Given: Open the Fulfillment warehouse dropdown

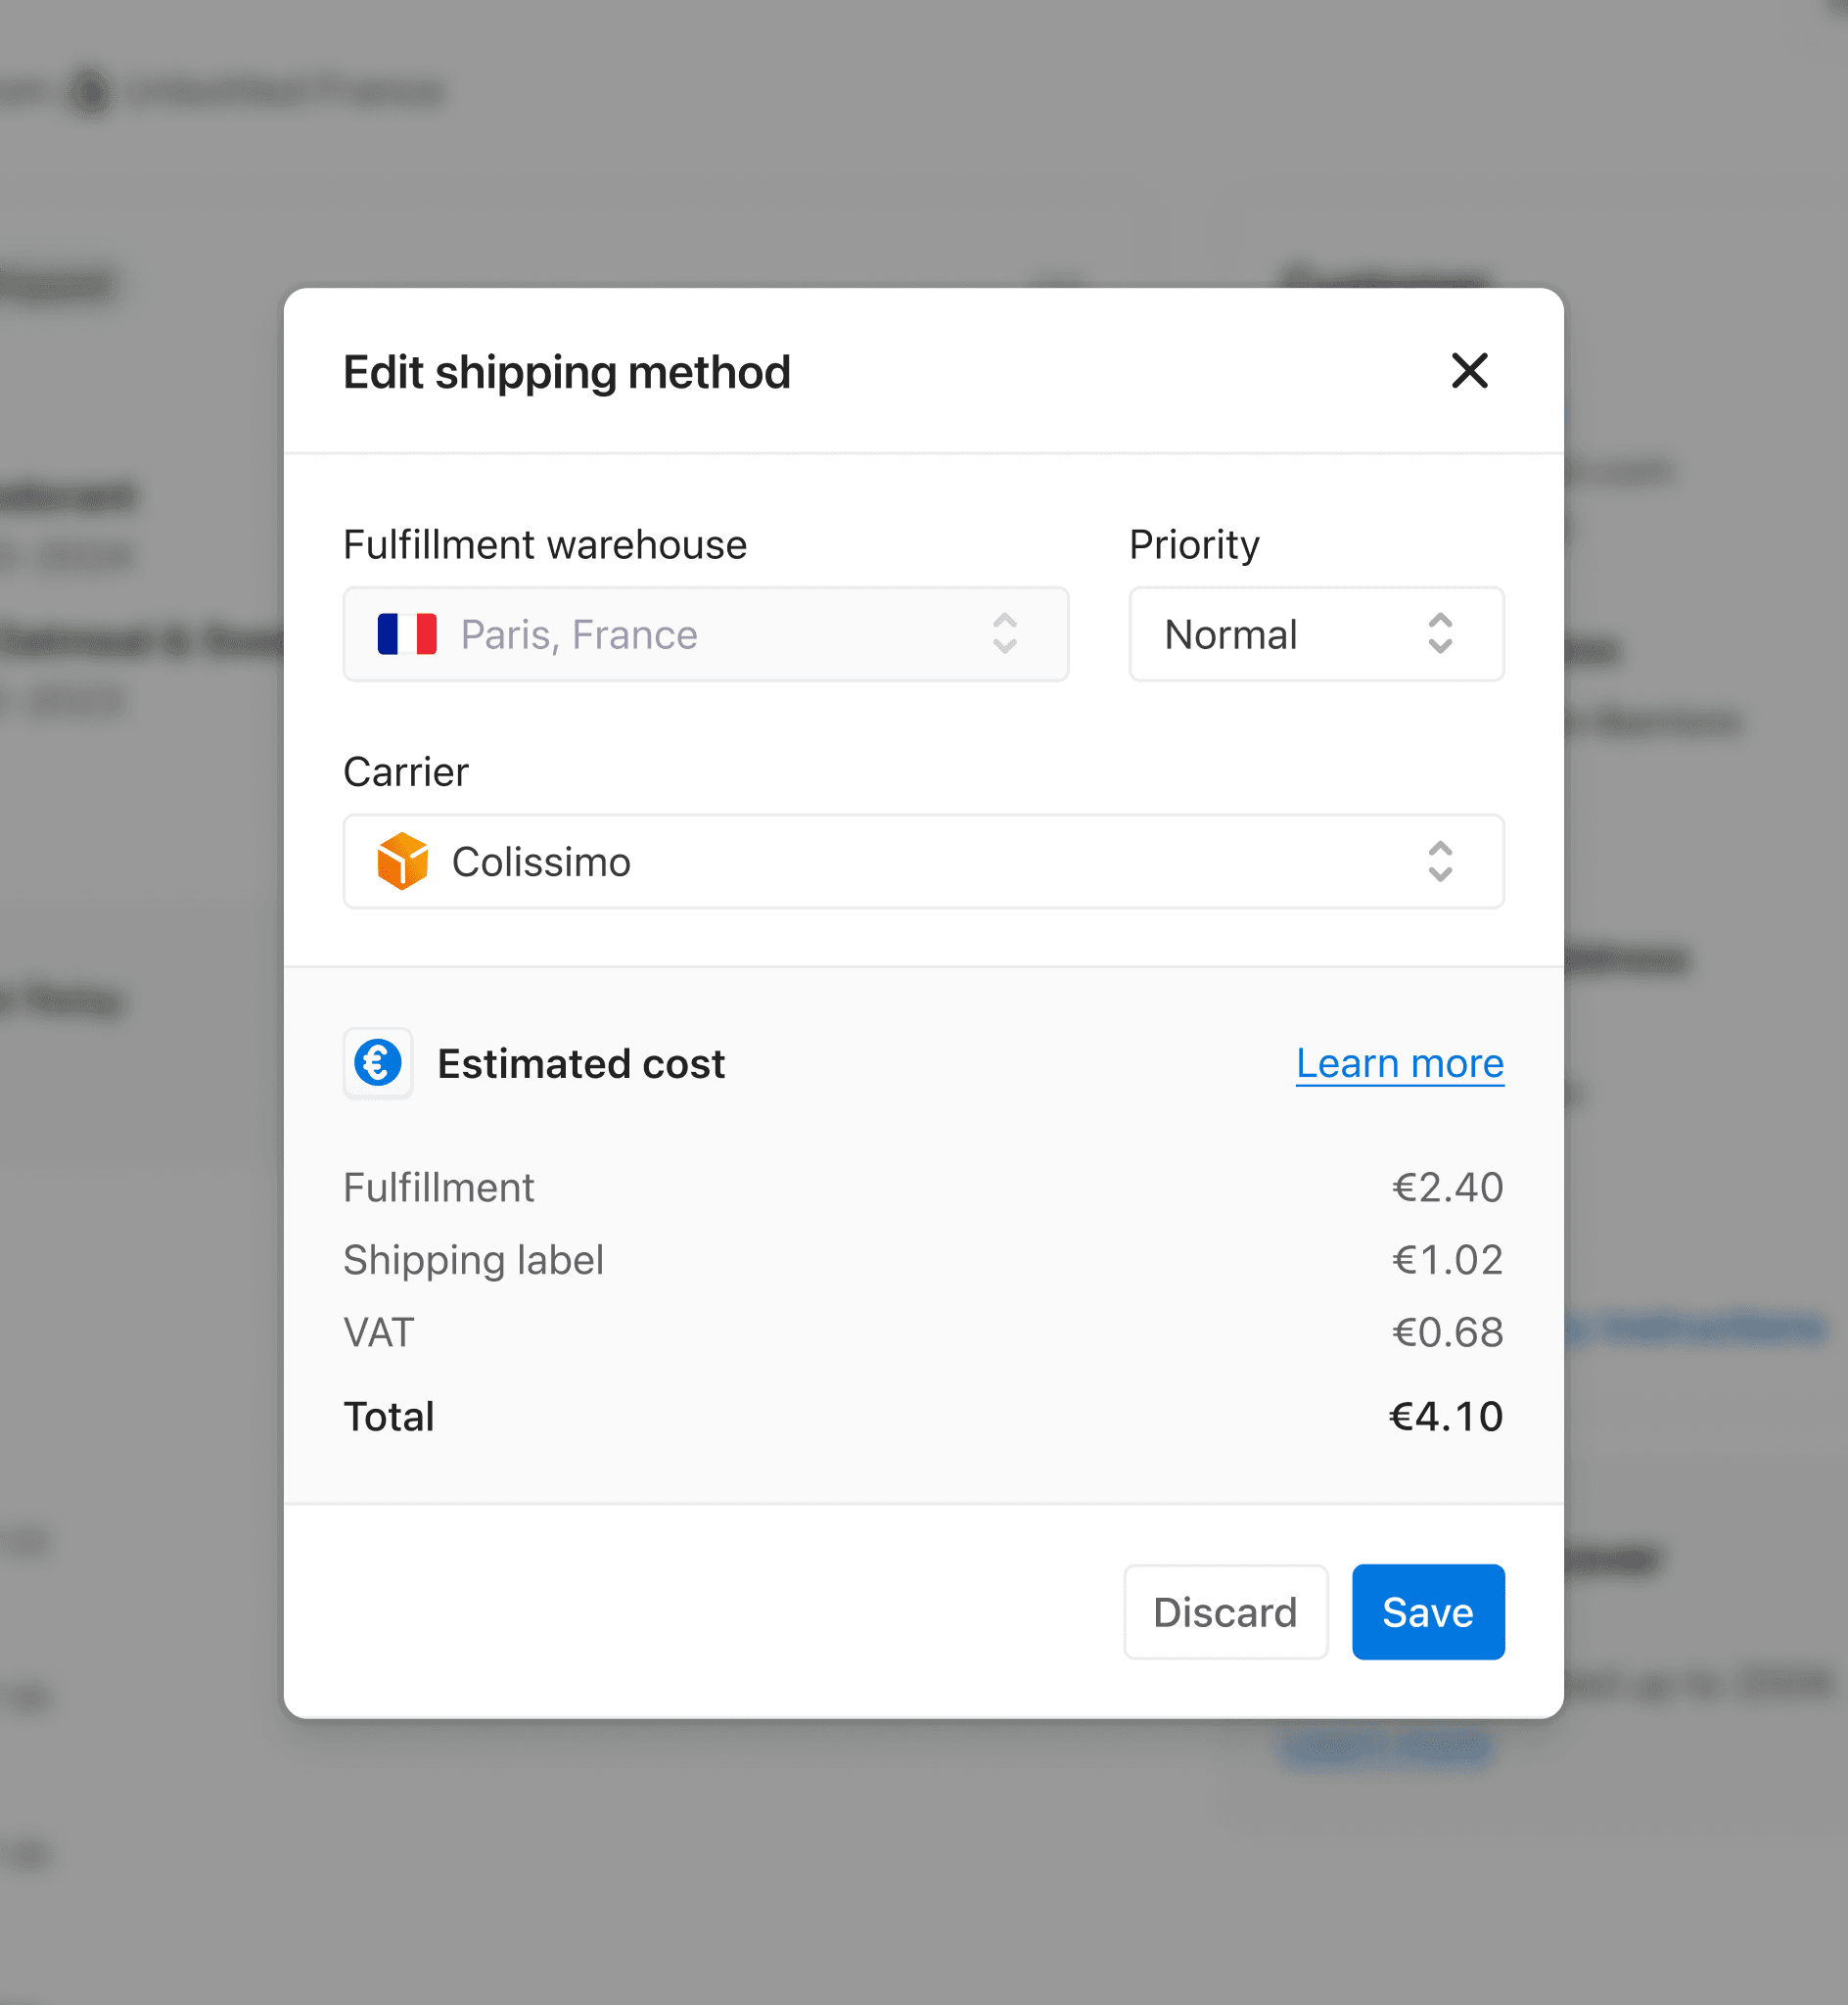Looking at the screenshot, I should 706,634.
